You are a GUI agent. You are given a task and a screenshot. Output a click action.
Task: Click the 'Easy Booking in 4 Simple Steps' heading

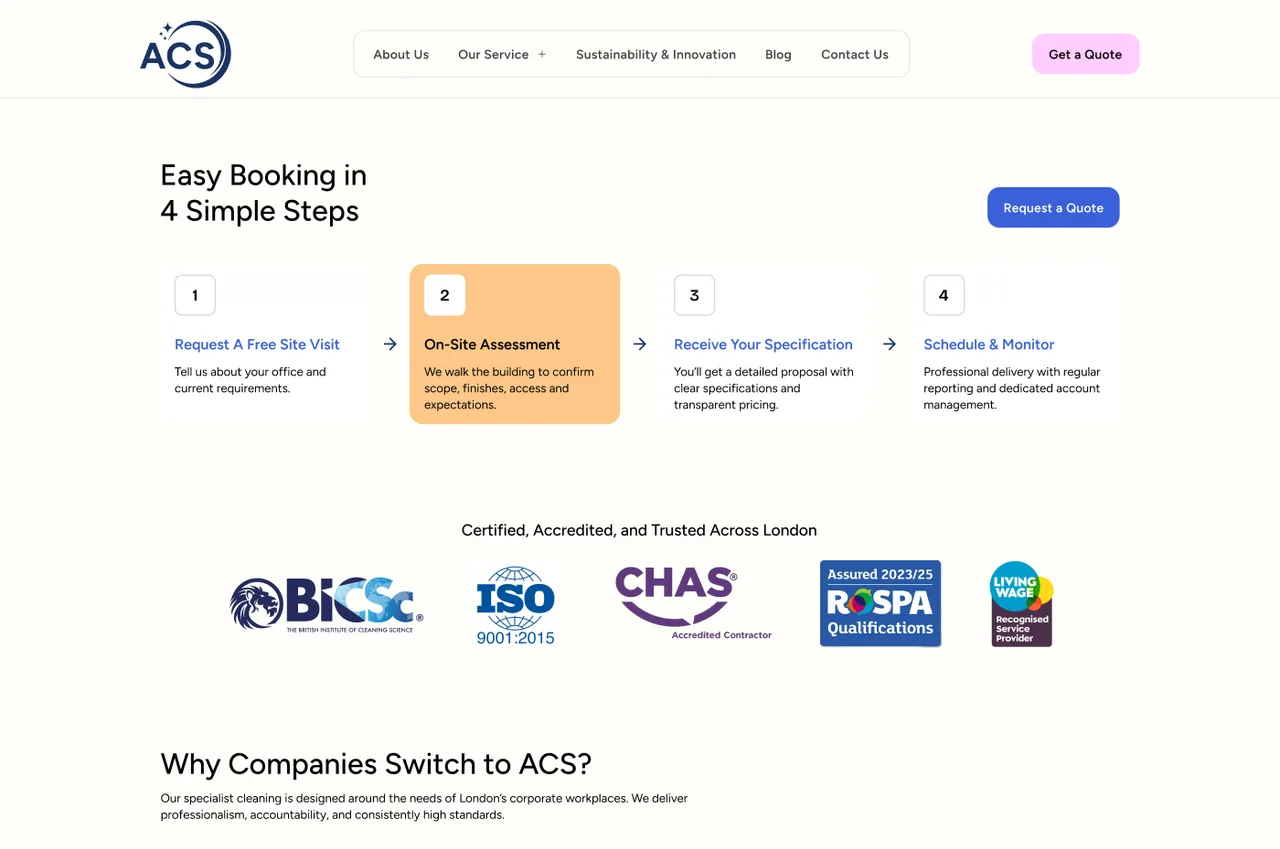coord(263,193)
